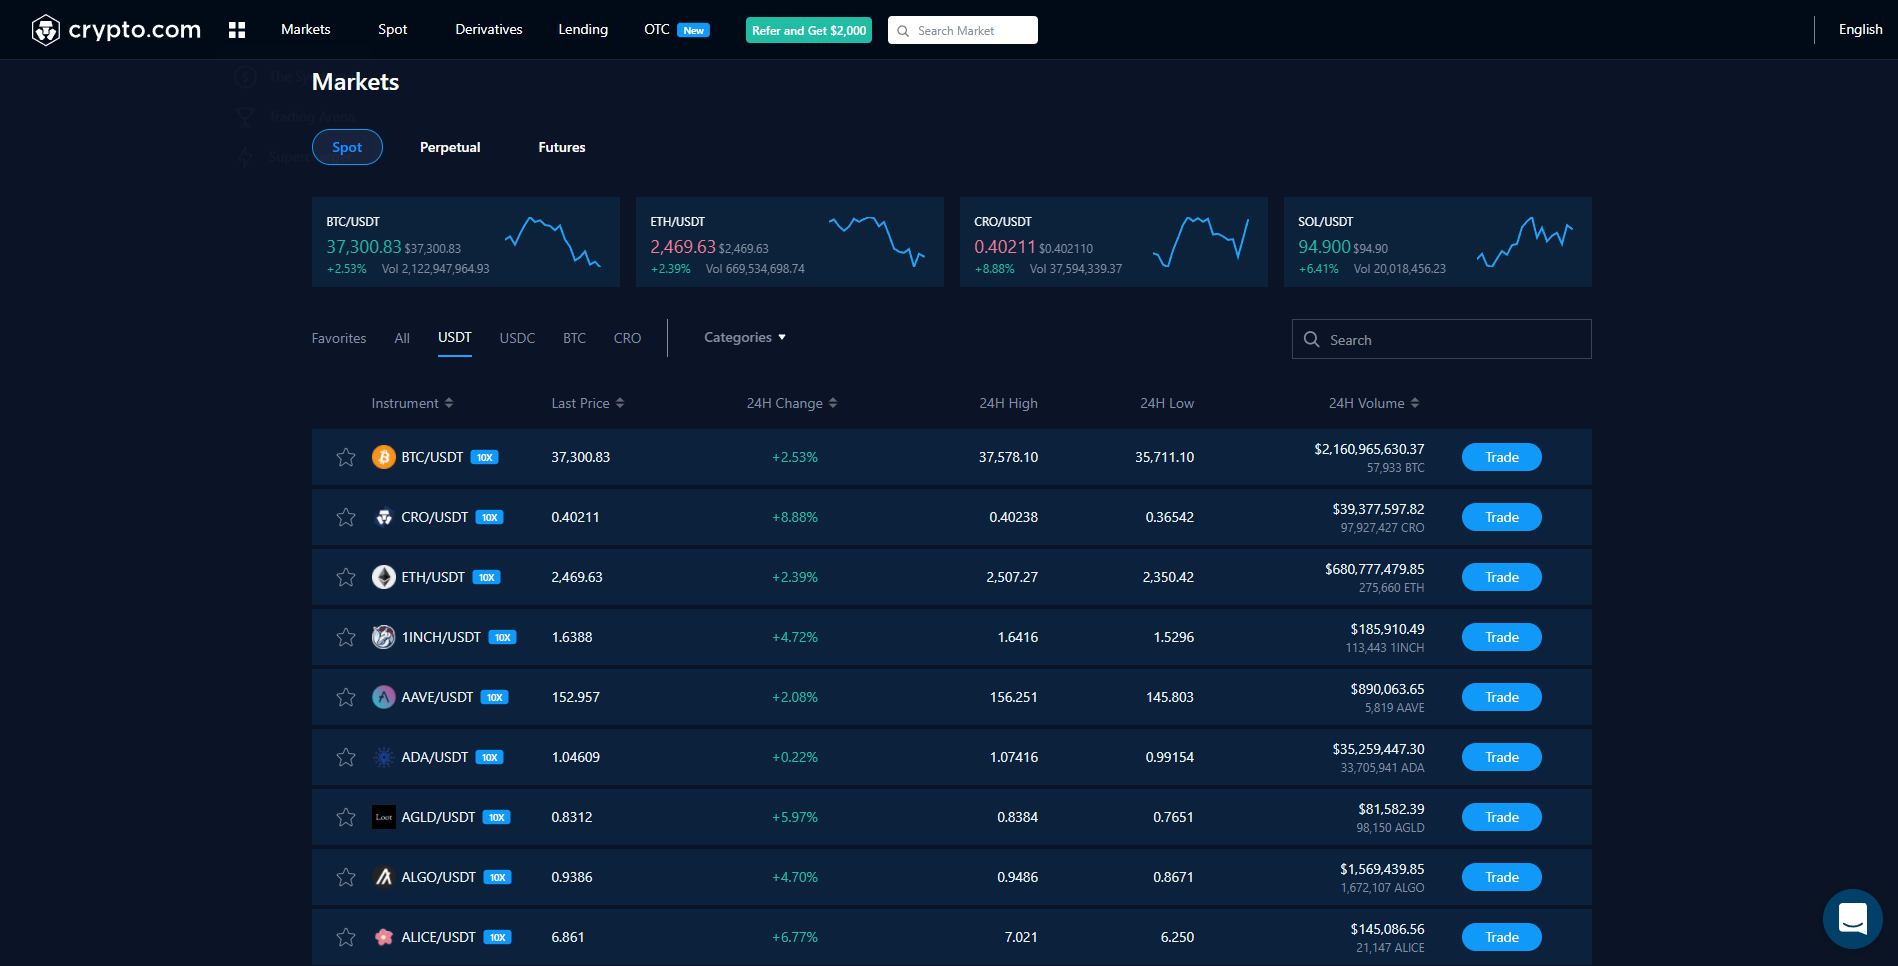The width and height of the screenshot is (1898, 966).
Task: Open the Spot top navigation menu
Action: click(392, 29)
